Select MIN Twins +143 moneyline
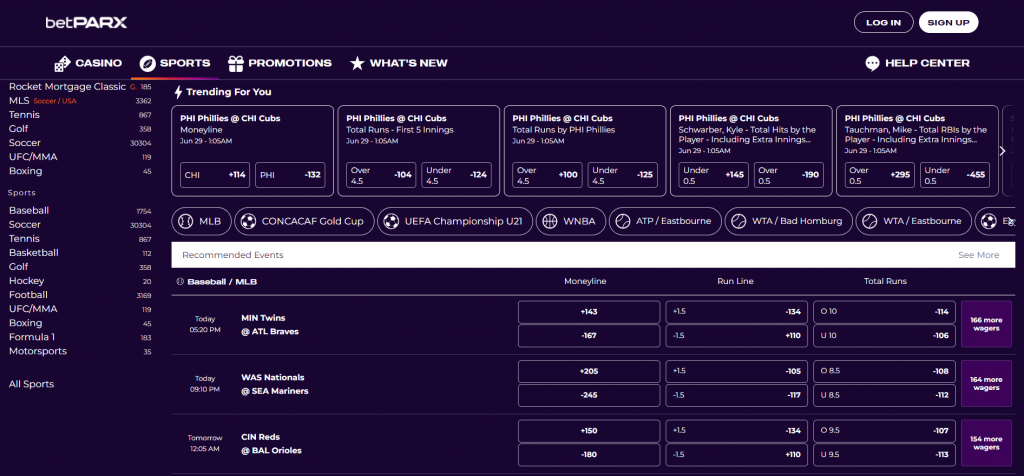This screenshot has height=476, width=1024. tap(589, 312)
